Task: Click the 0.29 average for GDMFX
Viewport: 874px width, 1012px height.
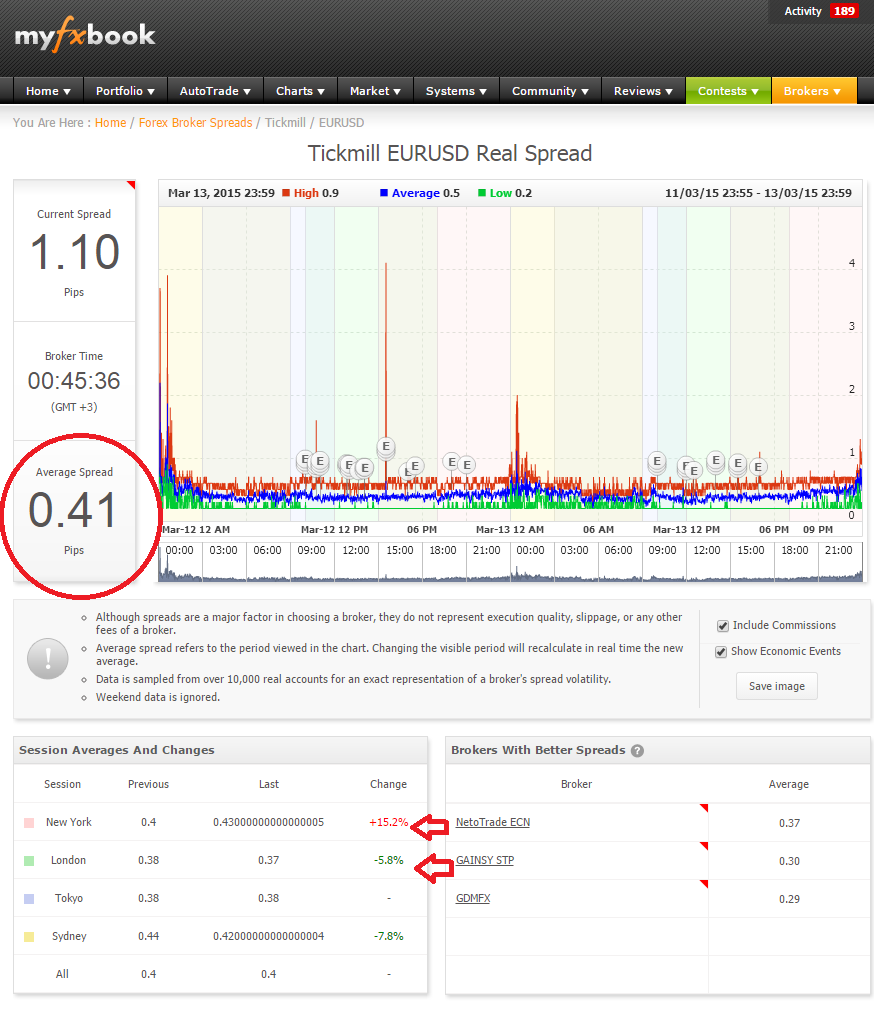Action: 789,899
